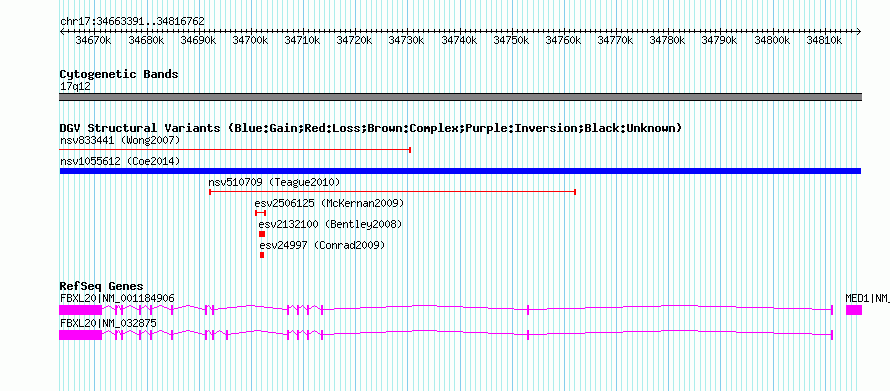
Task: Click the right arrow of the ruler
Action: 859,31
